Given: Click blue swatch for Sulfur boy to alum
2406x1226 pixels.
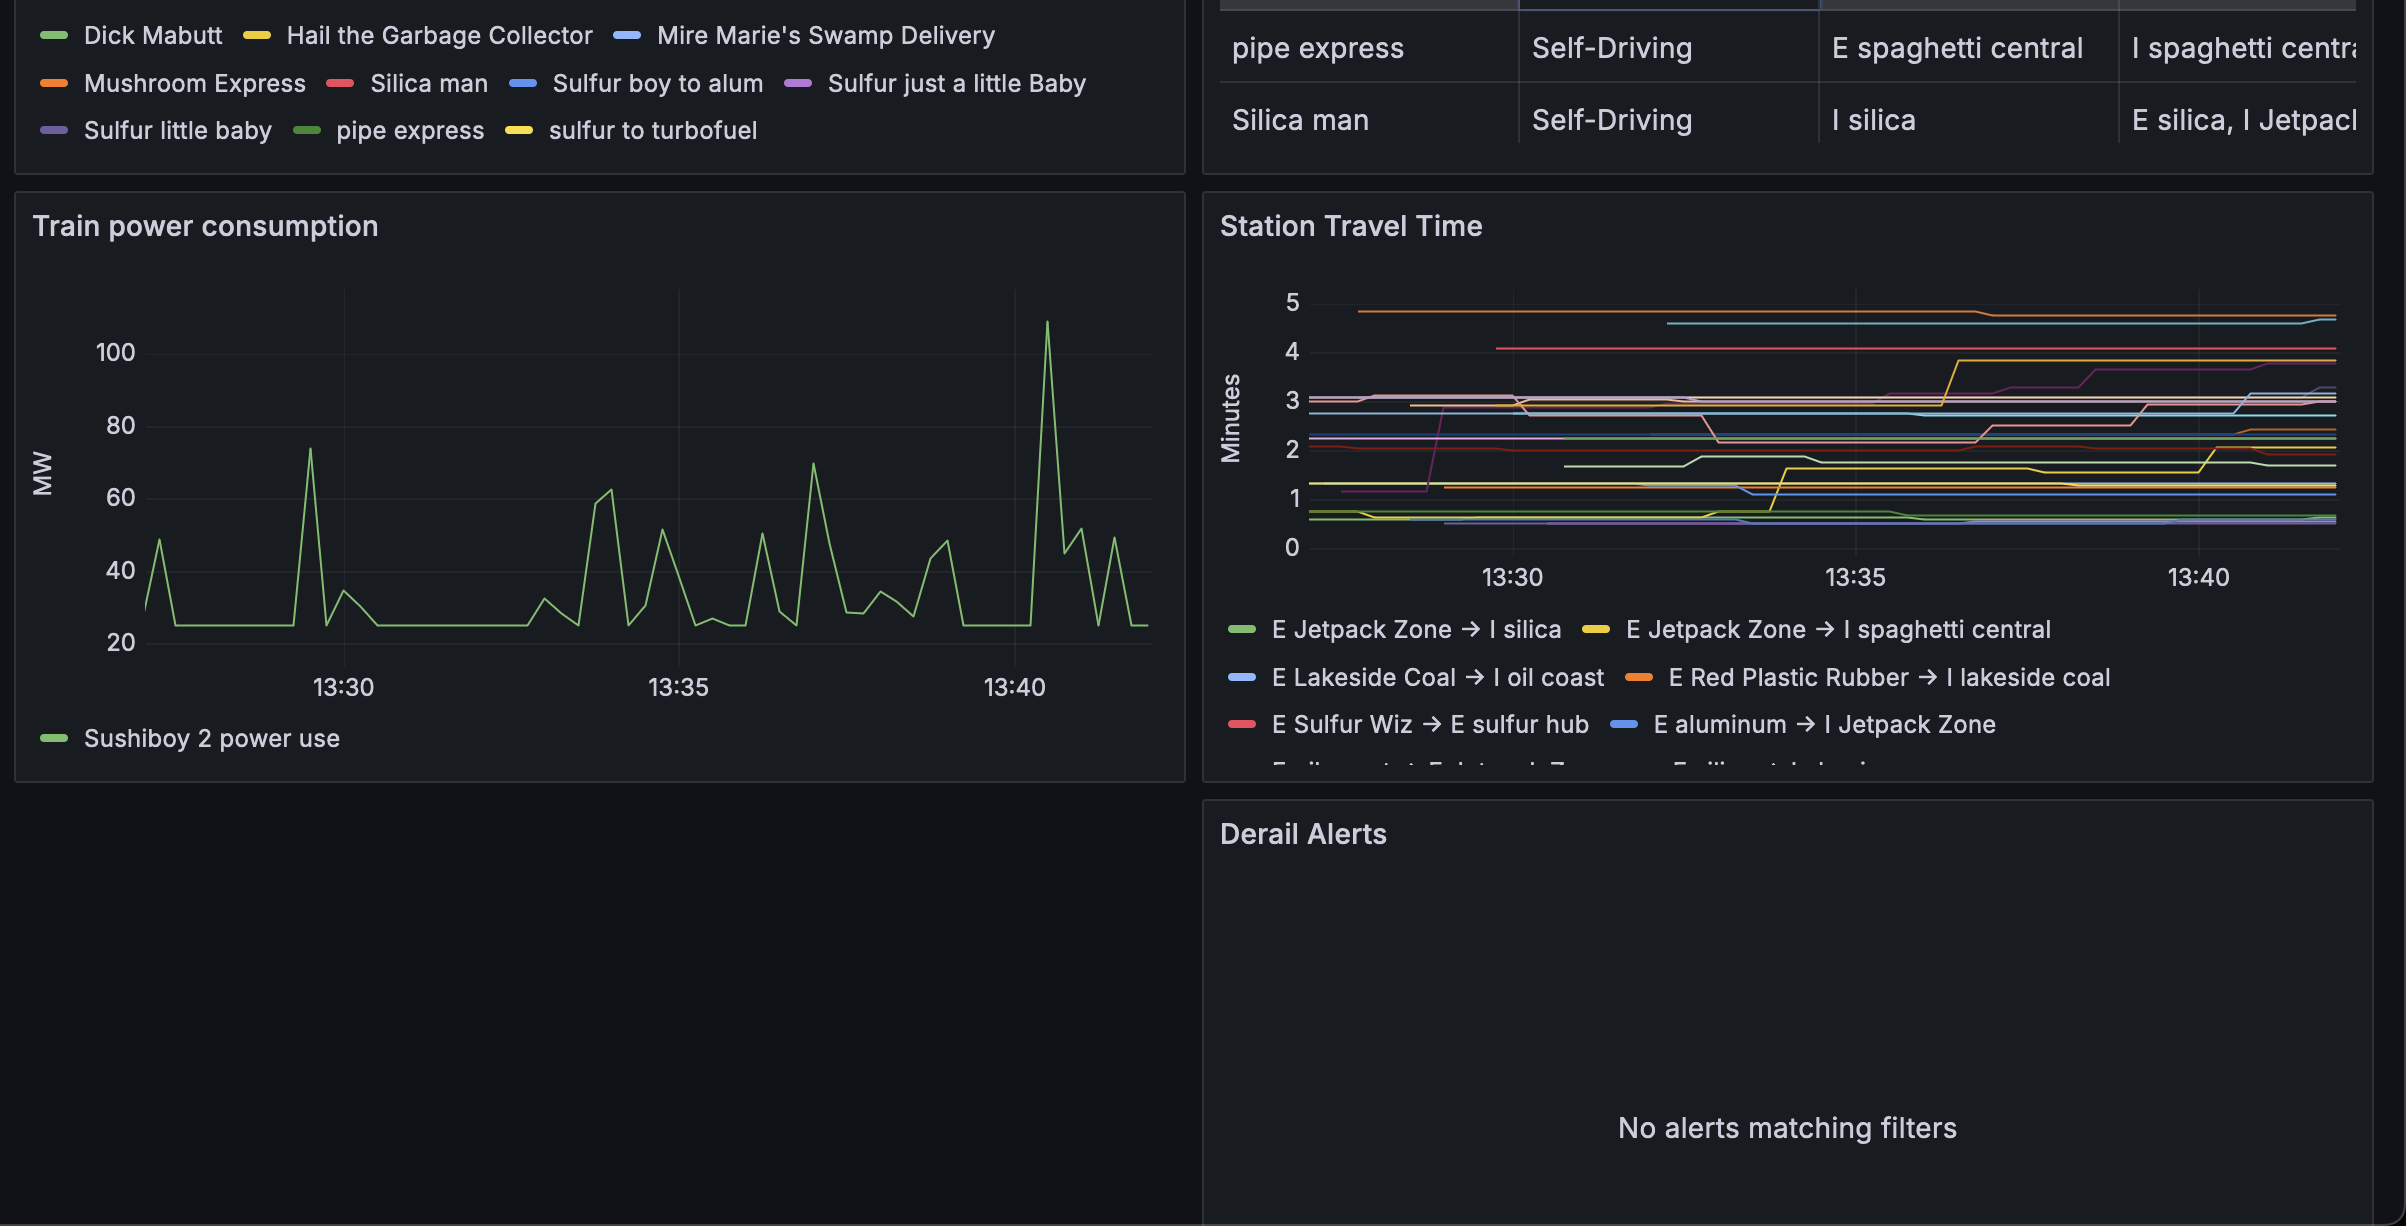Looking at the screenshot, I should pos(523,84).
